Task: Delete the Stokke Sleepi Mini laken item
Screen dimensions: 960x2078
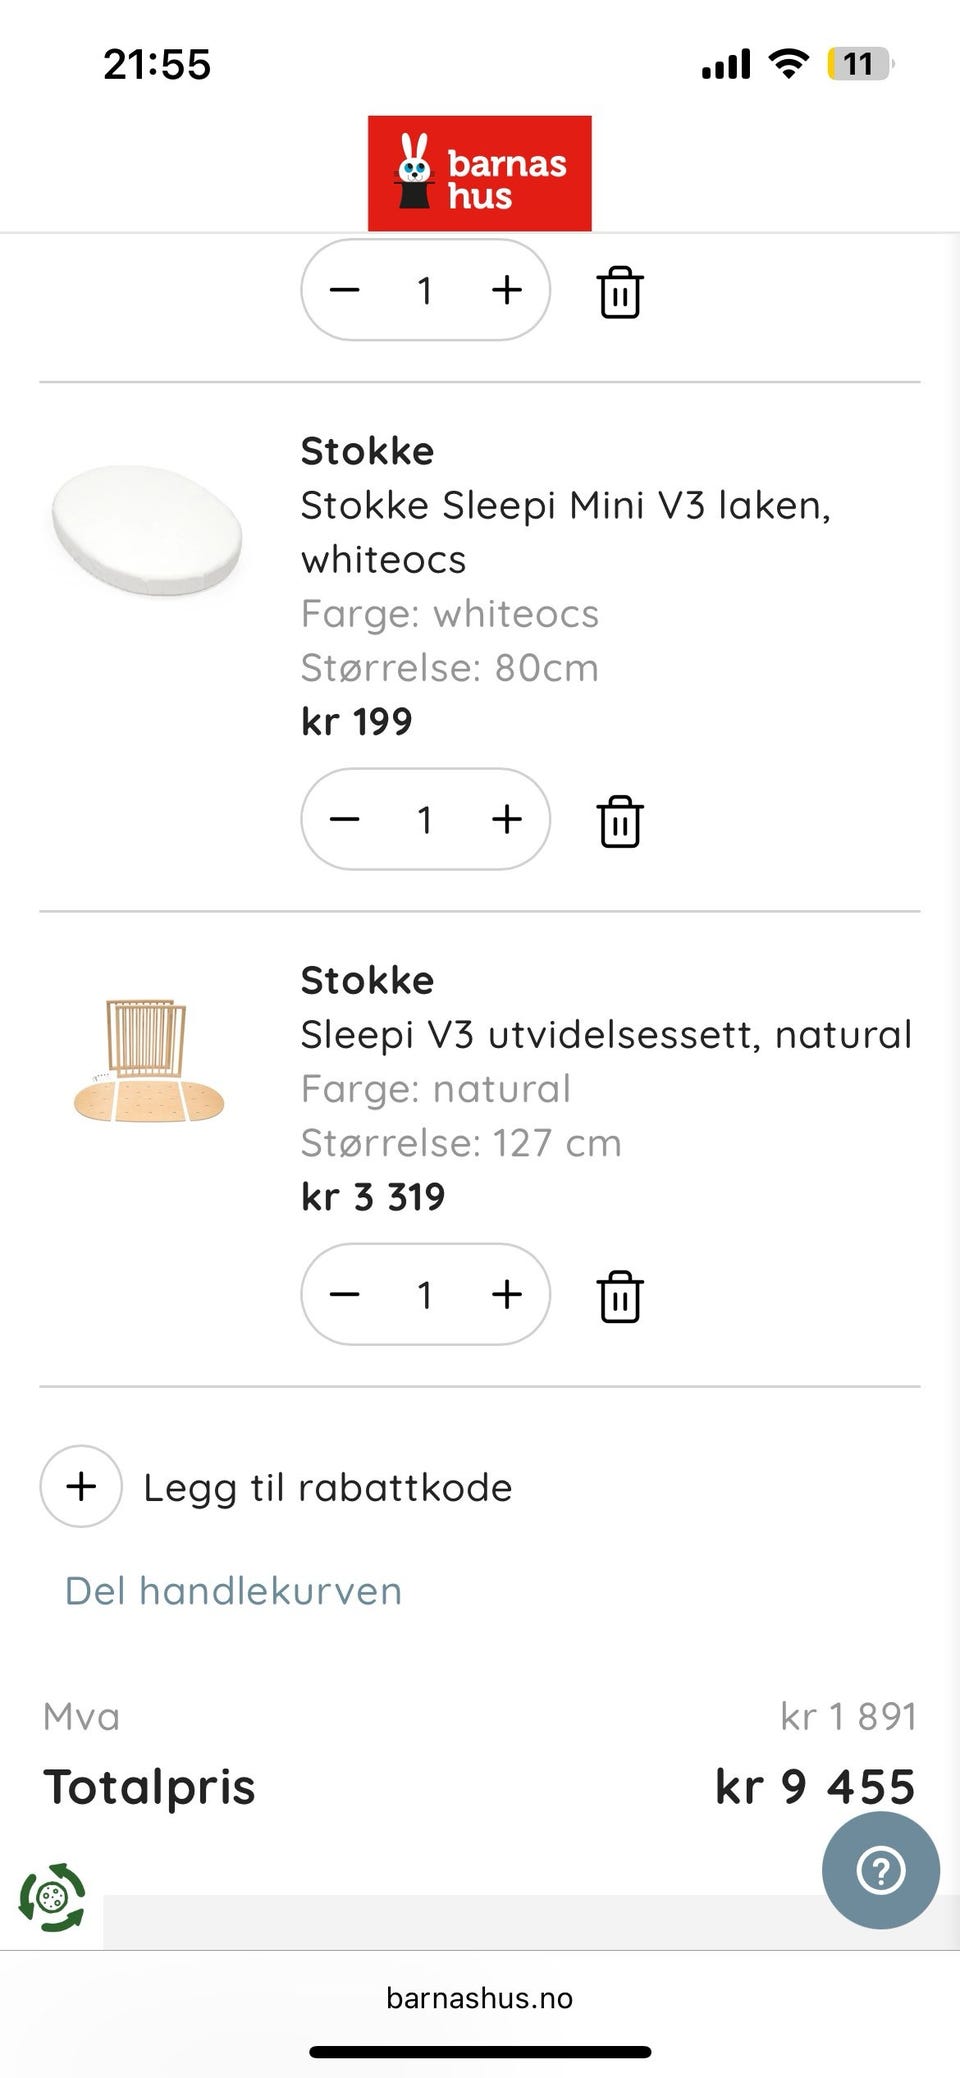Action: point(620,821)
